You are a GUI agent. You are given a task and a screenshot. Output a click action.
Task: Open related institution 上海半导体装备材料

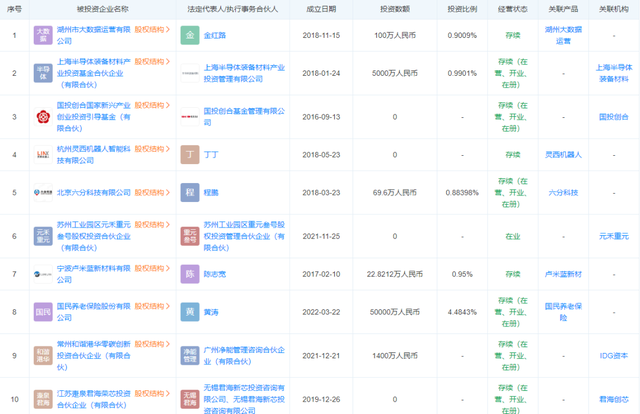tap(614, 73)
